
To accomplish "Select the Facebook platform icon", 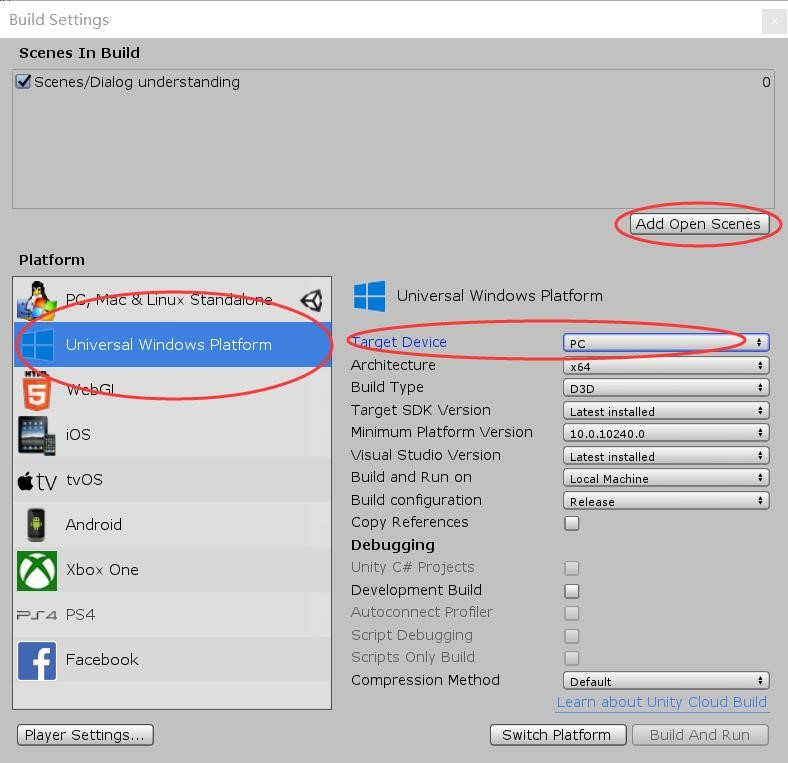I will tap(37, 660).
